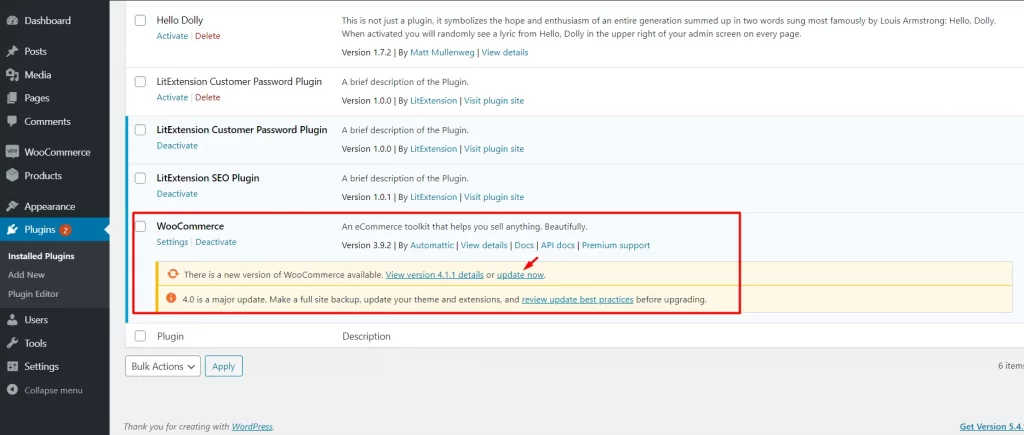This screenshot has width=1024, height=435.
Task: Click the Posts pushpin icon
Action: (12, 51)
